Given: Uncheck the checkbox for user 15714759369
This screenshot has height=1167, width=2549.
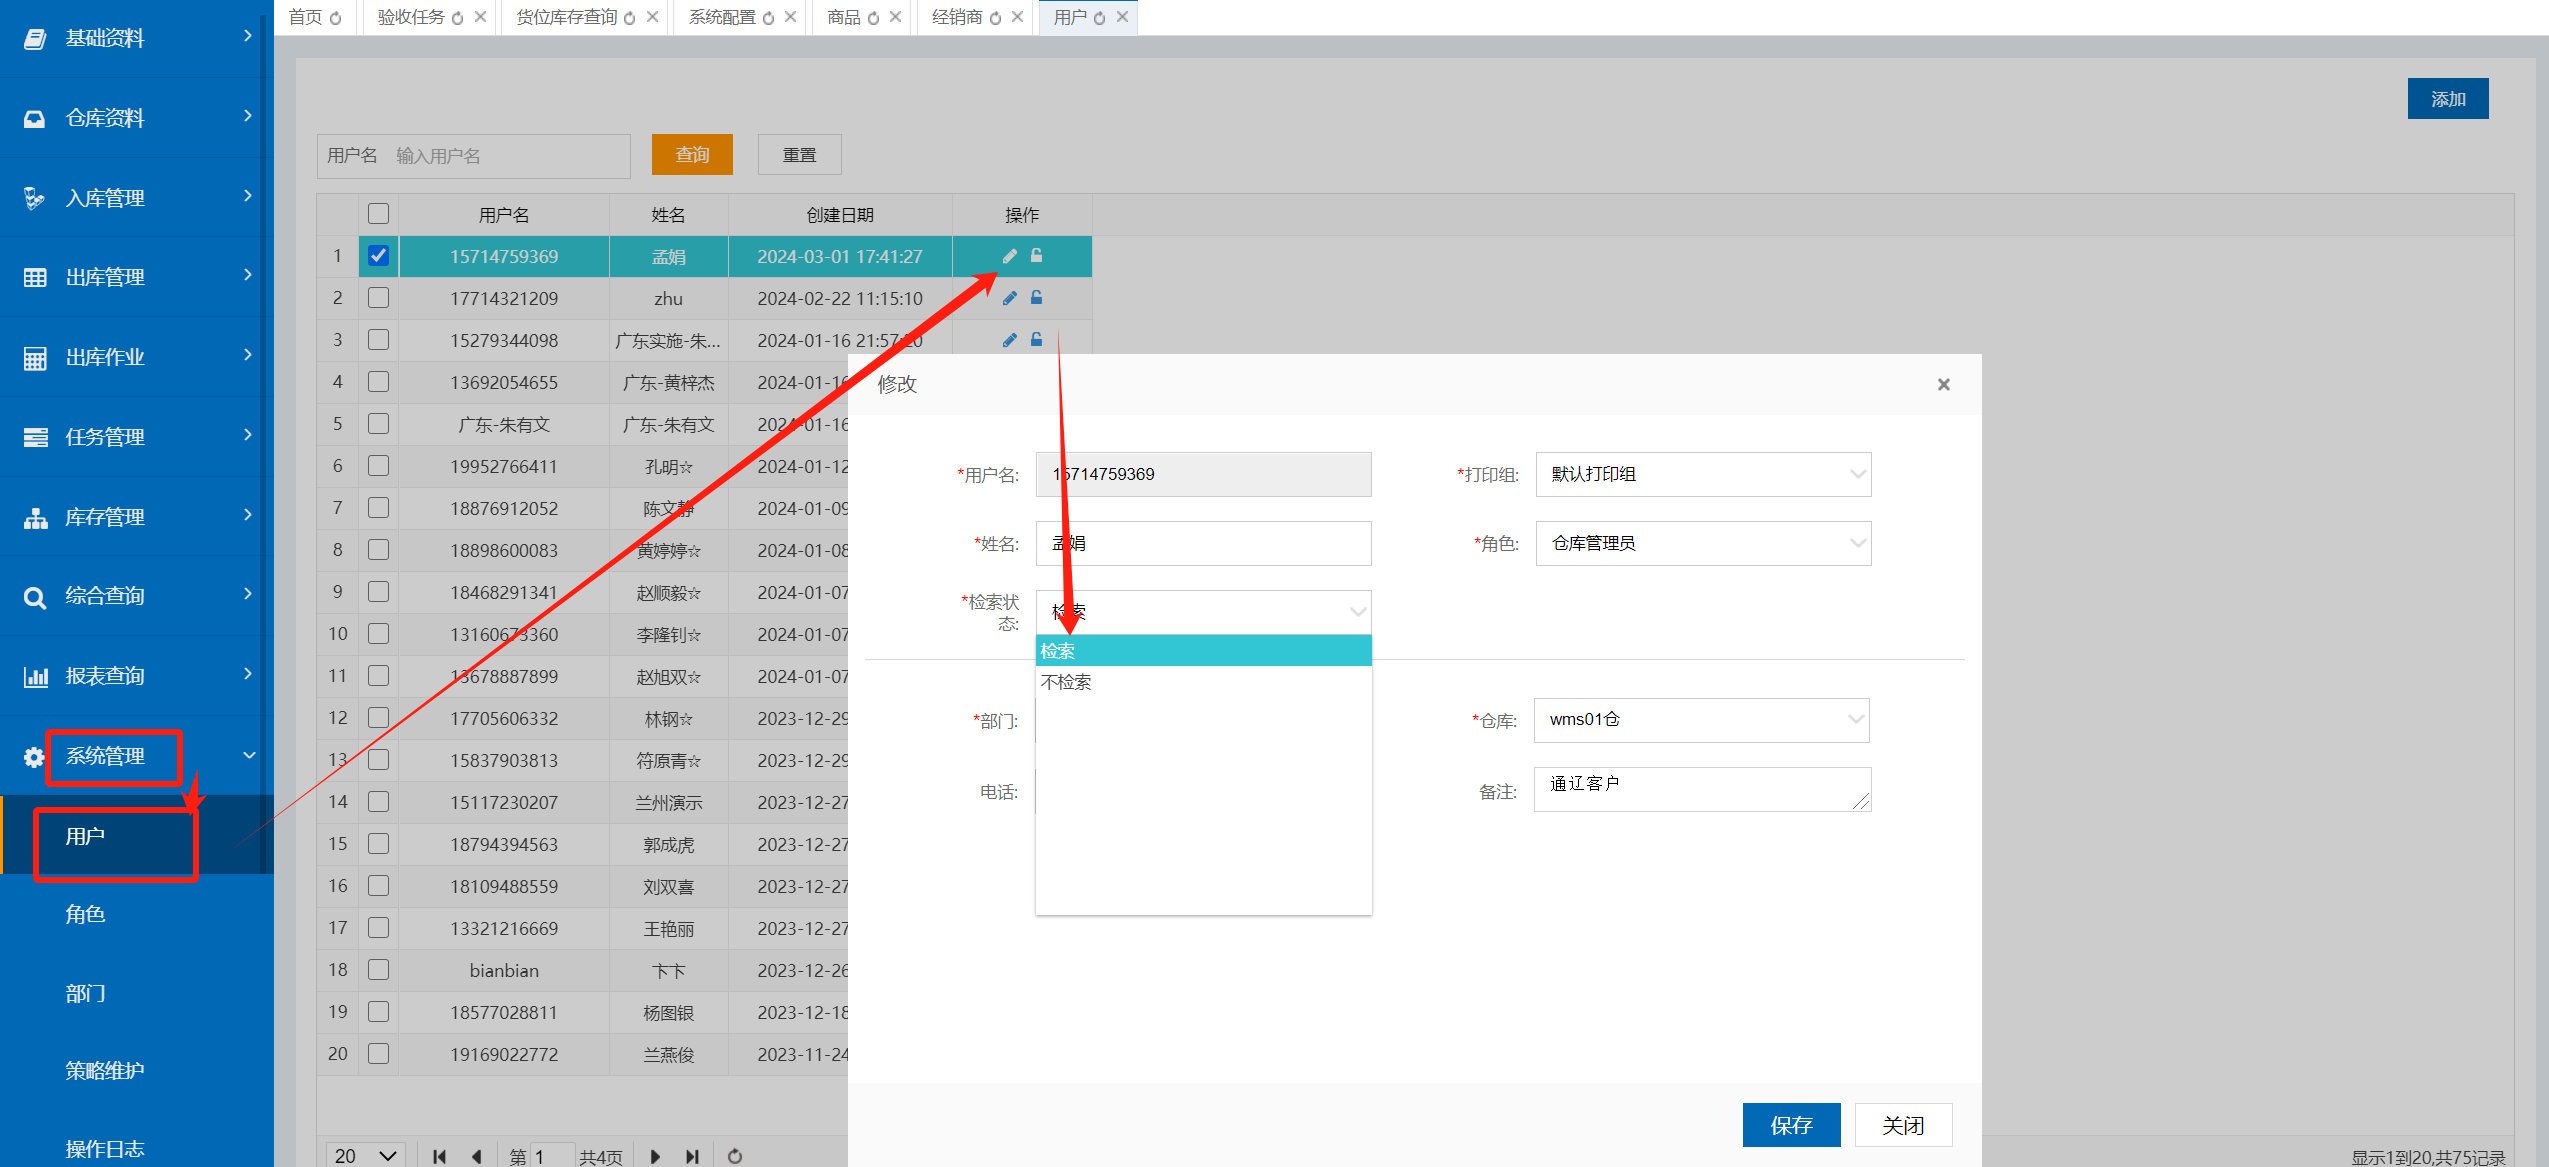Looking at the screenshot, I should [x=378, y=256].
